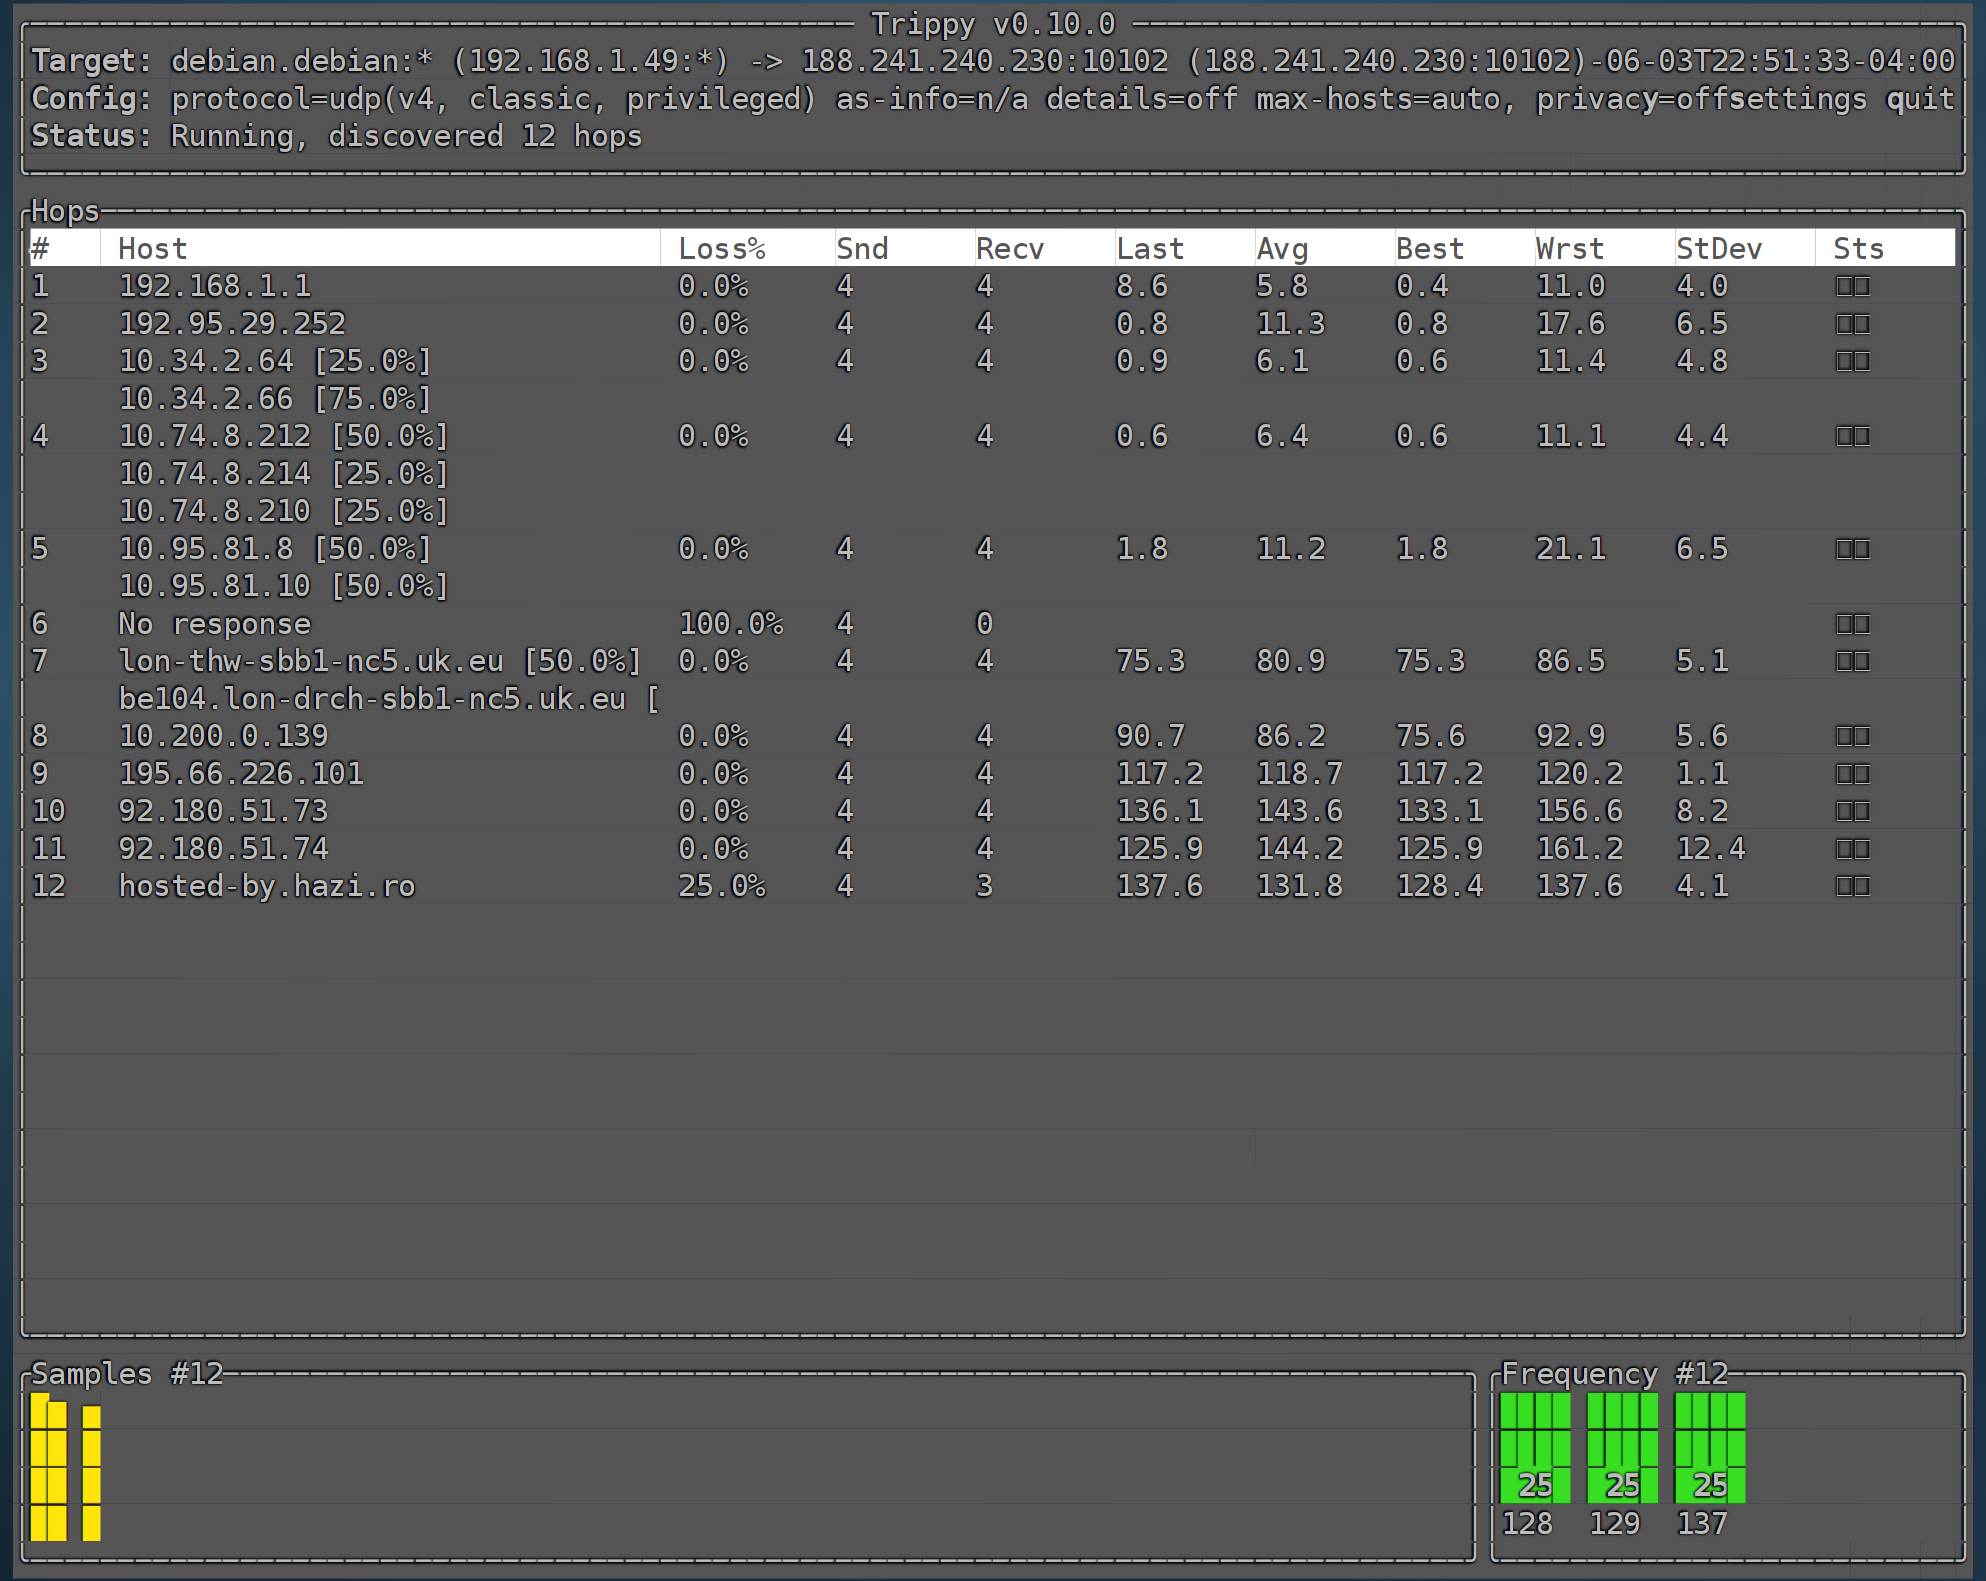Screen dimensions: 1986x1581
Task: Select the hop 6 No response row
Action: click(214, 624)
